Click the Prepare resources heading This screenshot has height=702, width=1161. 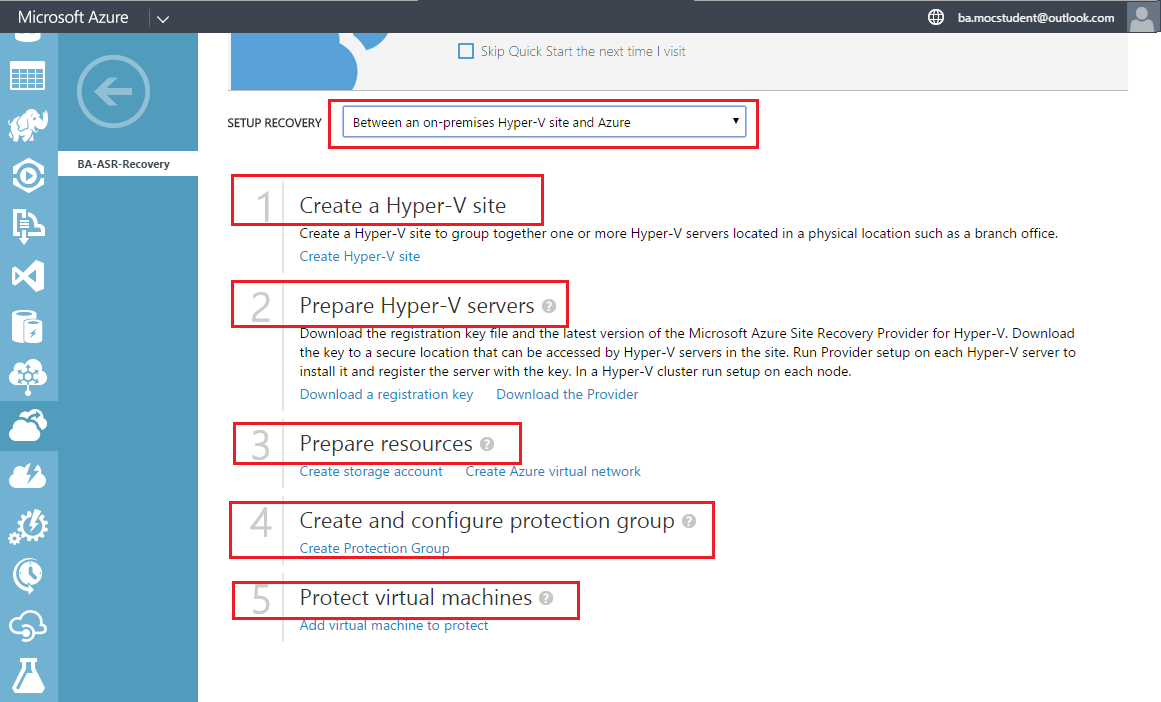386,444
